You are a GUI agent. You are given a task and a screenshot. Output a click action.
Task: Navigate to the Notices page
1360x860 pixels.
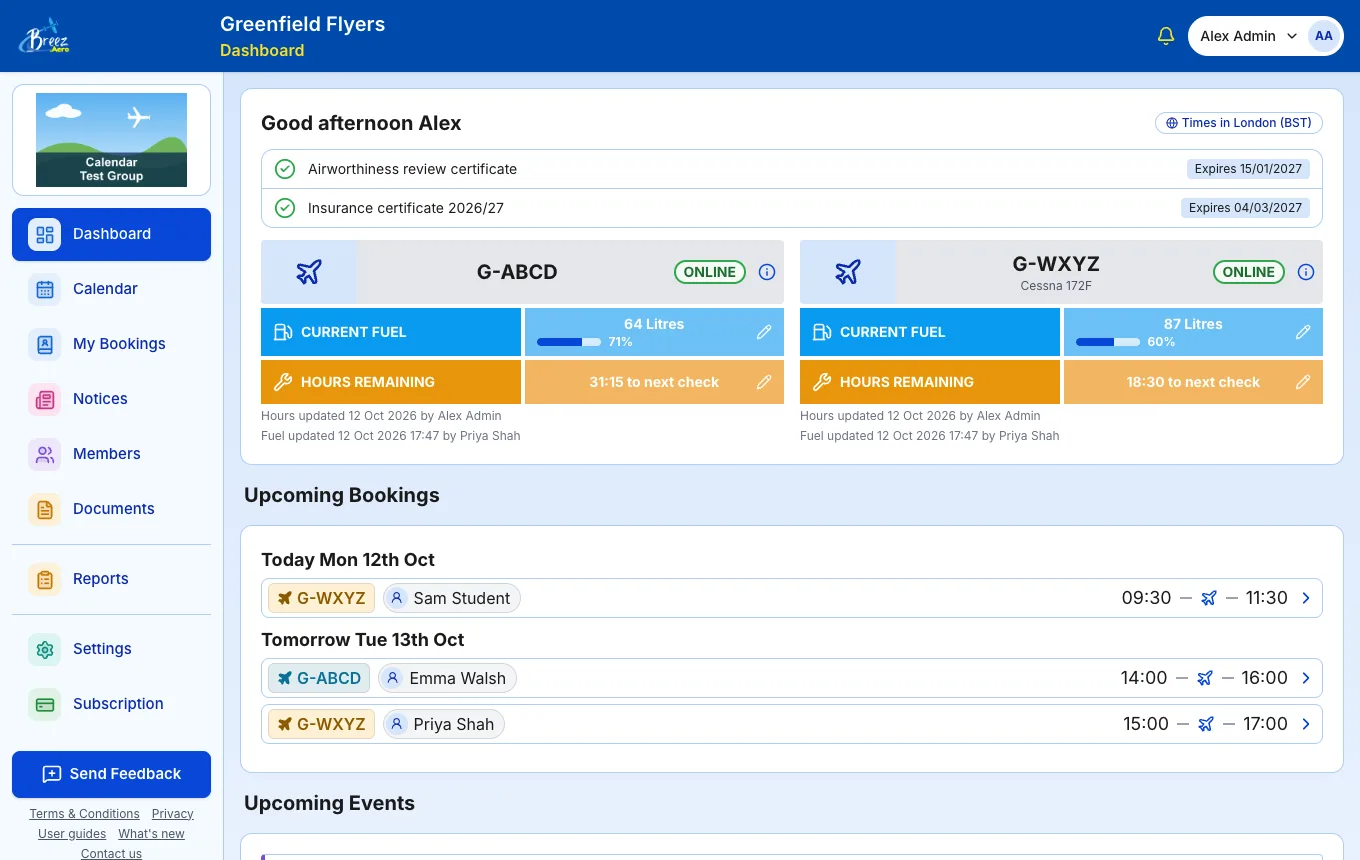(x=111, y=399)
